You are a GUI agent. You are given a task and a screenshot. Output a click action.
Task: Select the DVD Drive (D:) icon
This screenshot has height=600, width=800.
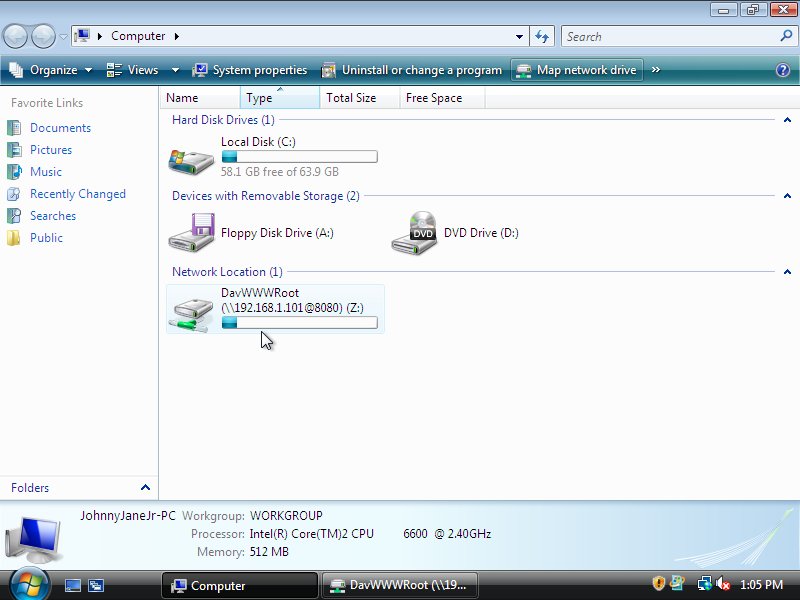[414, 233]
